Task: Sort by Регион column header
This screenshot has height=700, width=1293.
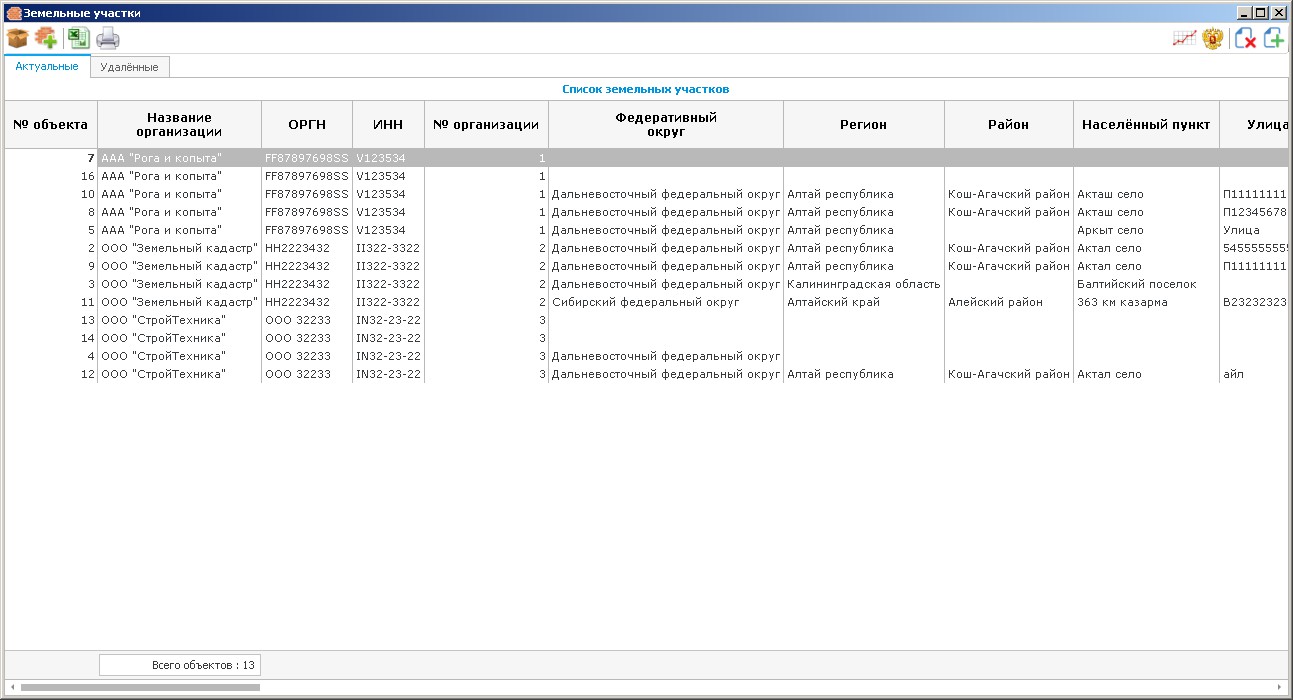Action: (864, 125)
